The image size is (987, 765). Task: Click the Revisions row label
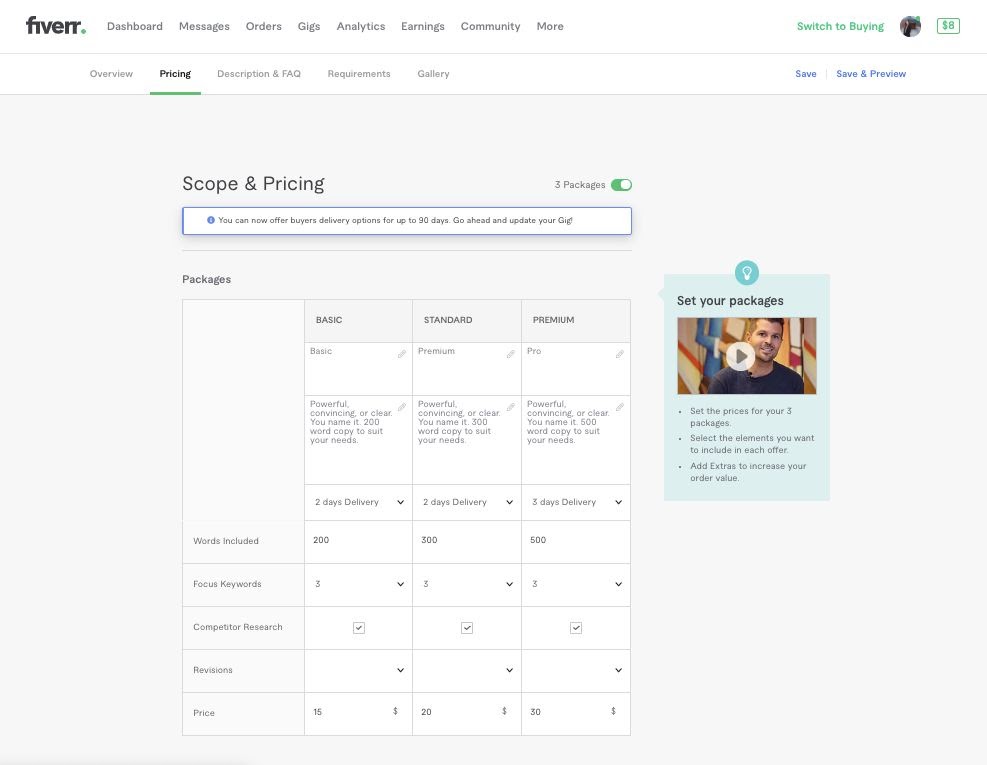point(213,670)
